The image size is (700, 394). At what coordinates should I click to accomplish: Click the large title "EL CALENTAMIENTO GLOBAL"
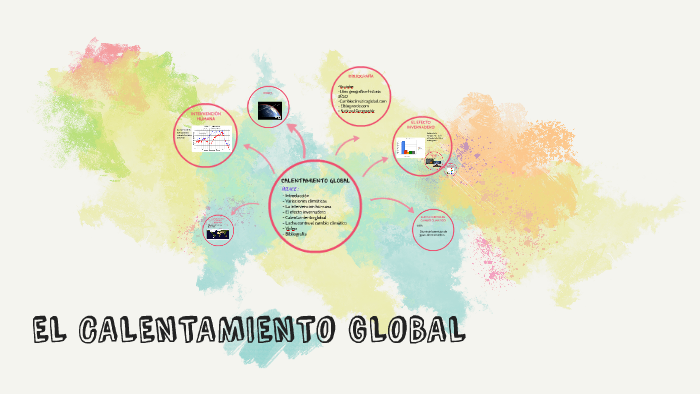pyautogui.click(x=250, y=330)
